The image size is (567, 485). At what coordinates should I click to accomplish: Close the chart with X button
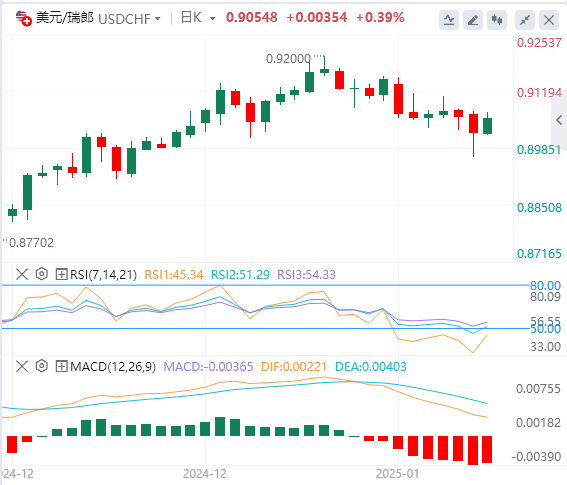click(549, 20)
